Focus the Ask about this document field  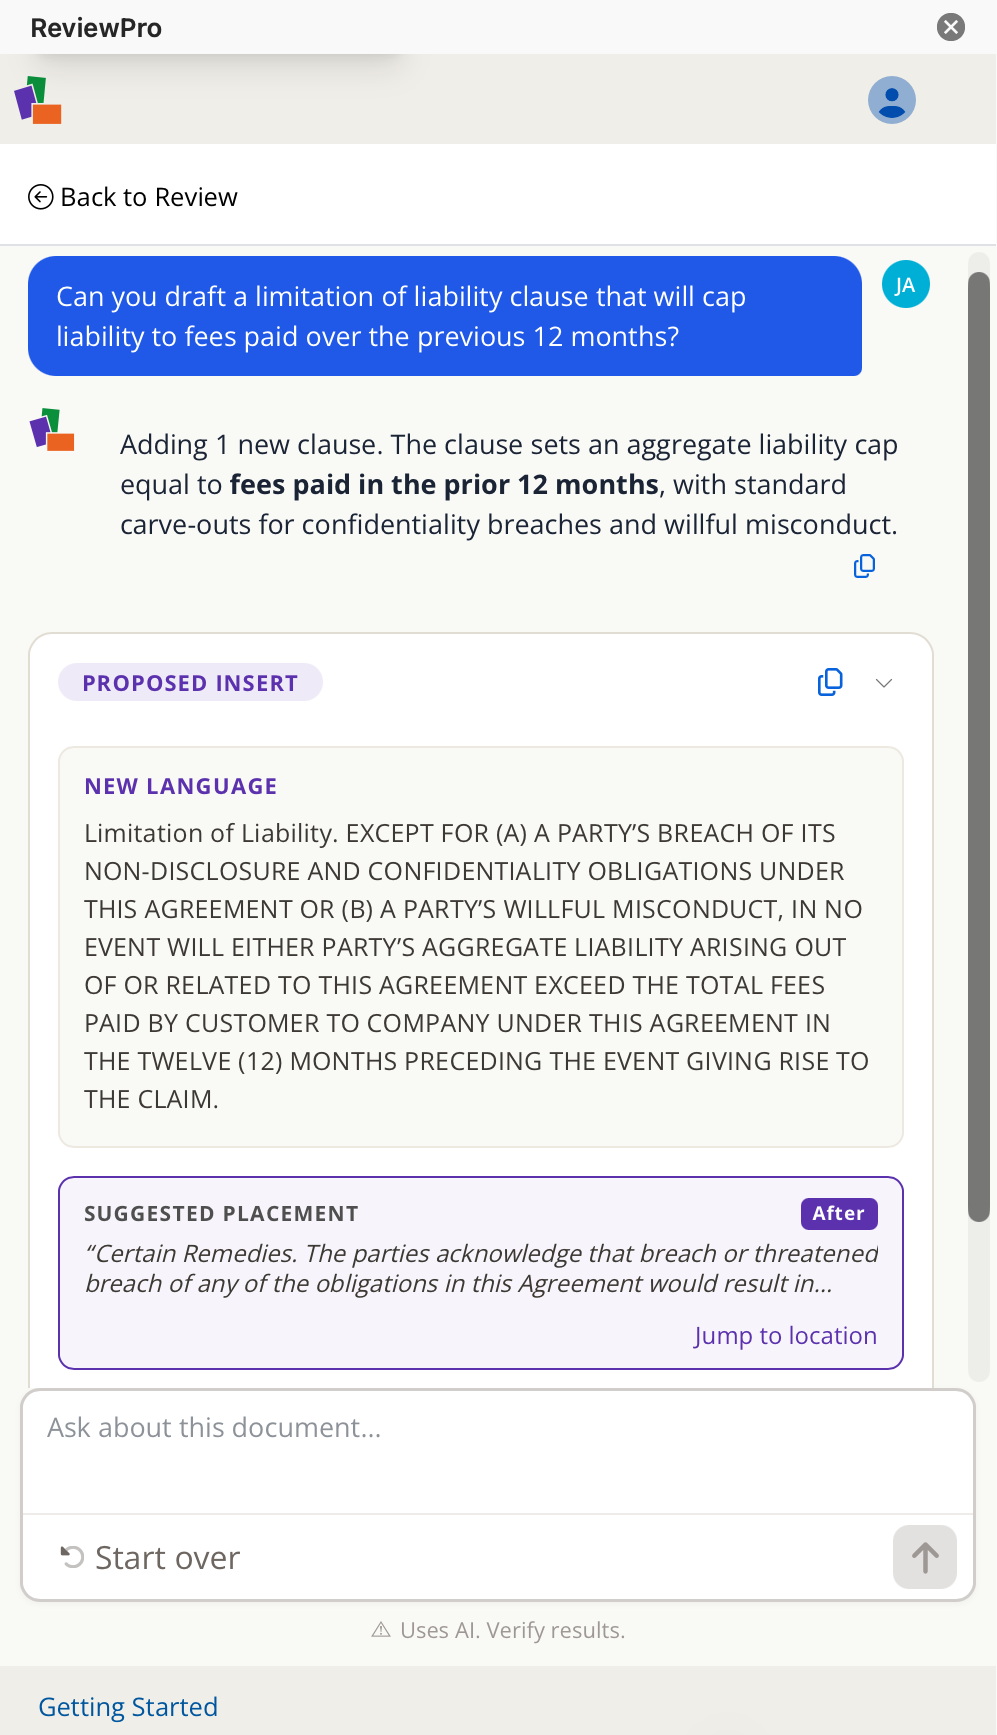[498, 1451]
